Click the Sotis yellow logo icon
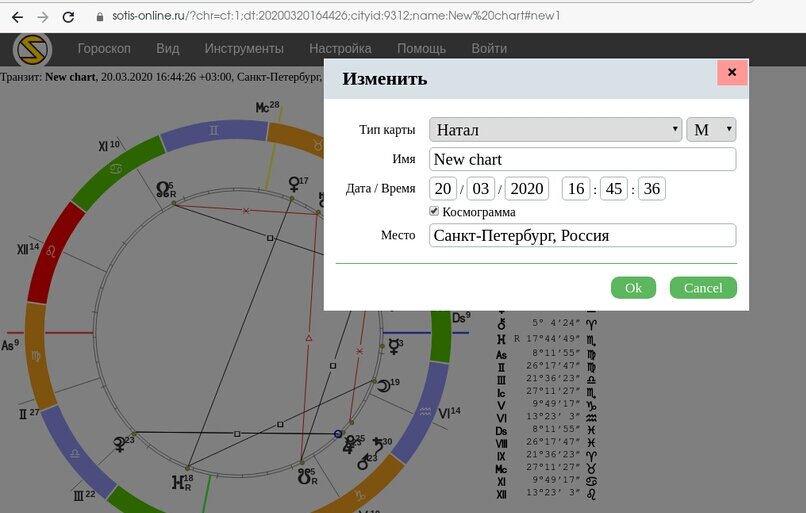The width and height of the screenshot is (806, 513). pyautogui.click(x=32, y=49)
